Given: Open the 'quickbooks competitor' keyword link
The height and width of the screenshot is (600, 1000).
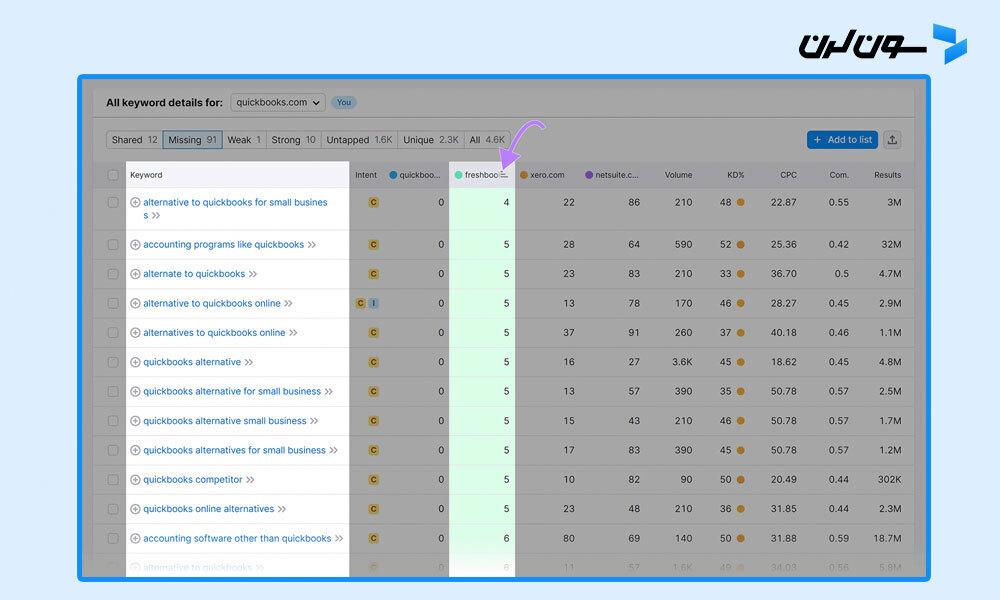Looking at the screenshot, I should 193,479.
